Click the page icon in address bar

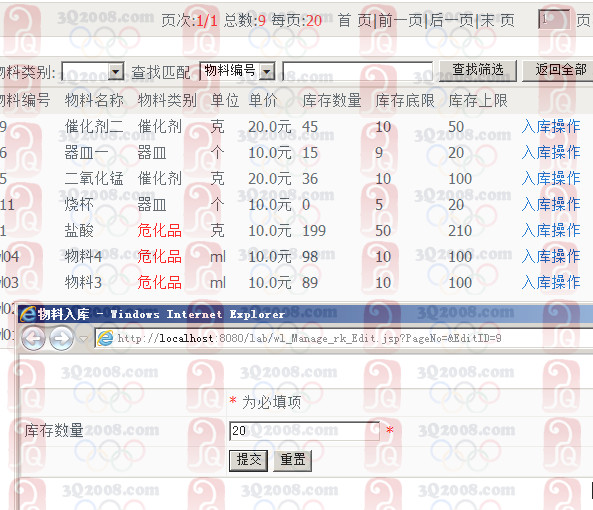pyautogui.click(x=105, y=338)
